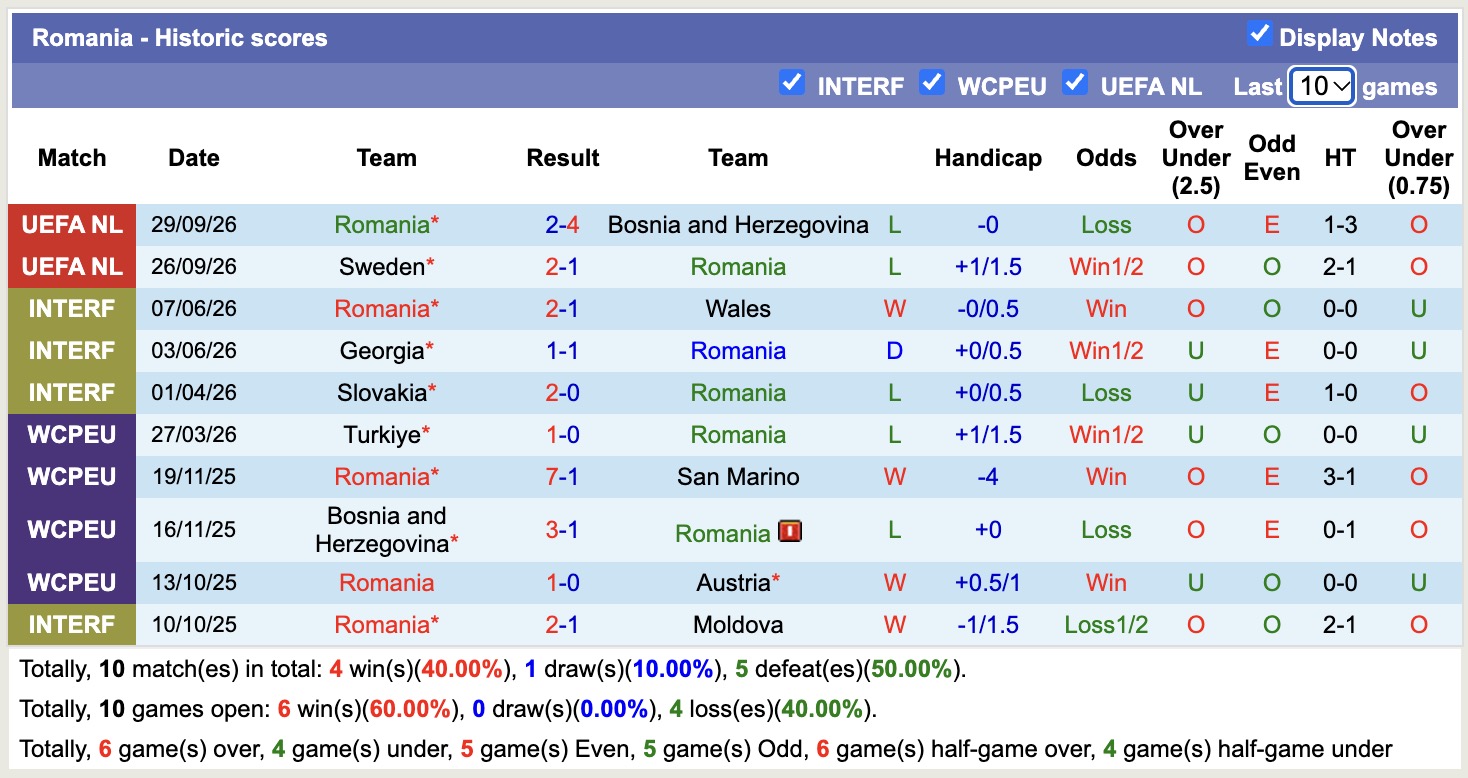Click the red card icon beside Romania
This screenshot has height=778, width=1468.
[790, 532]
